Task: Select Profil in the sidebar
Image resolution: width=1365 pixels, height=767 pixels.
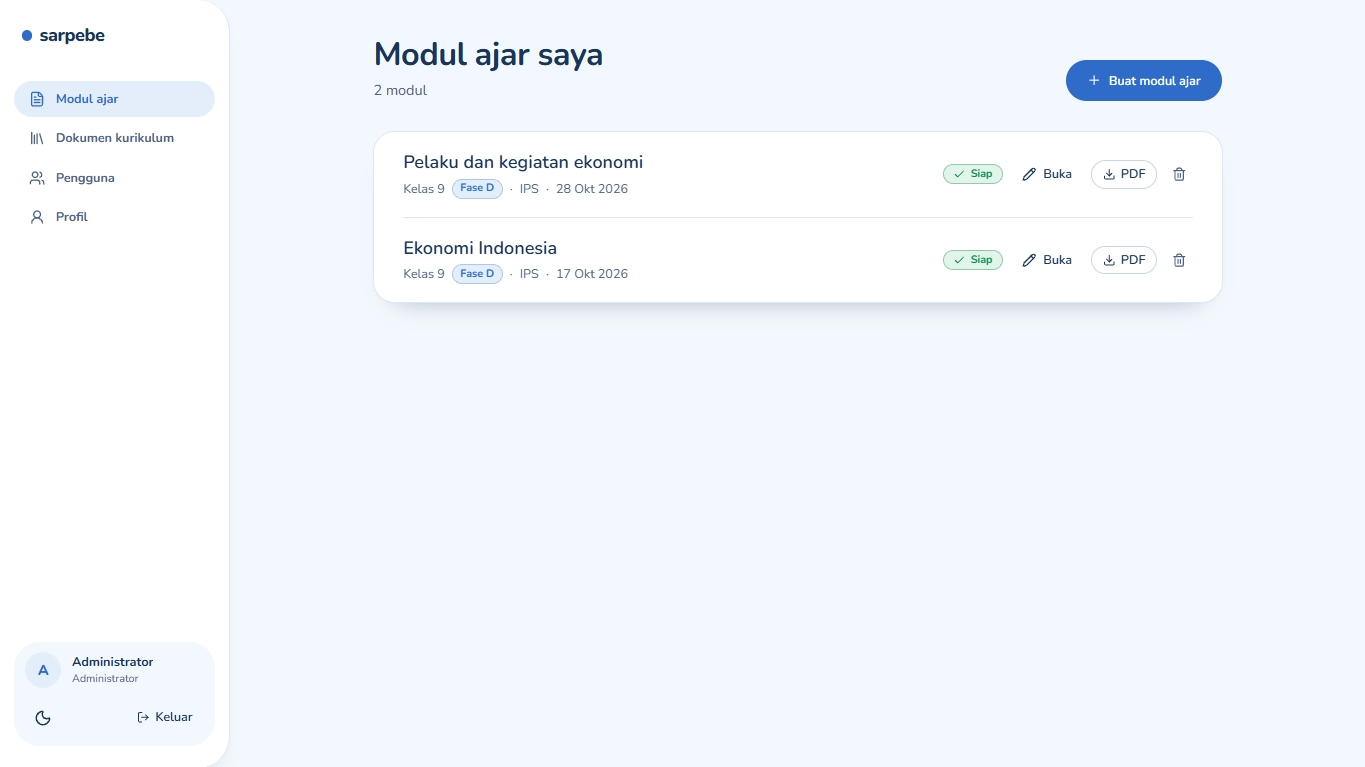Action: [x=114, y=217]
